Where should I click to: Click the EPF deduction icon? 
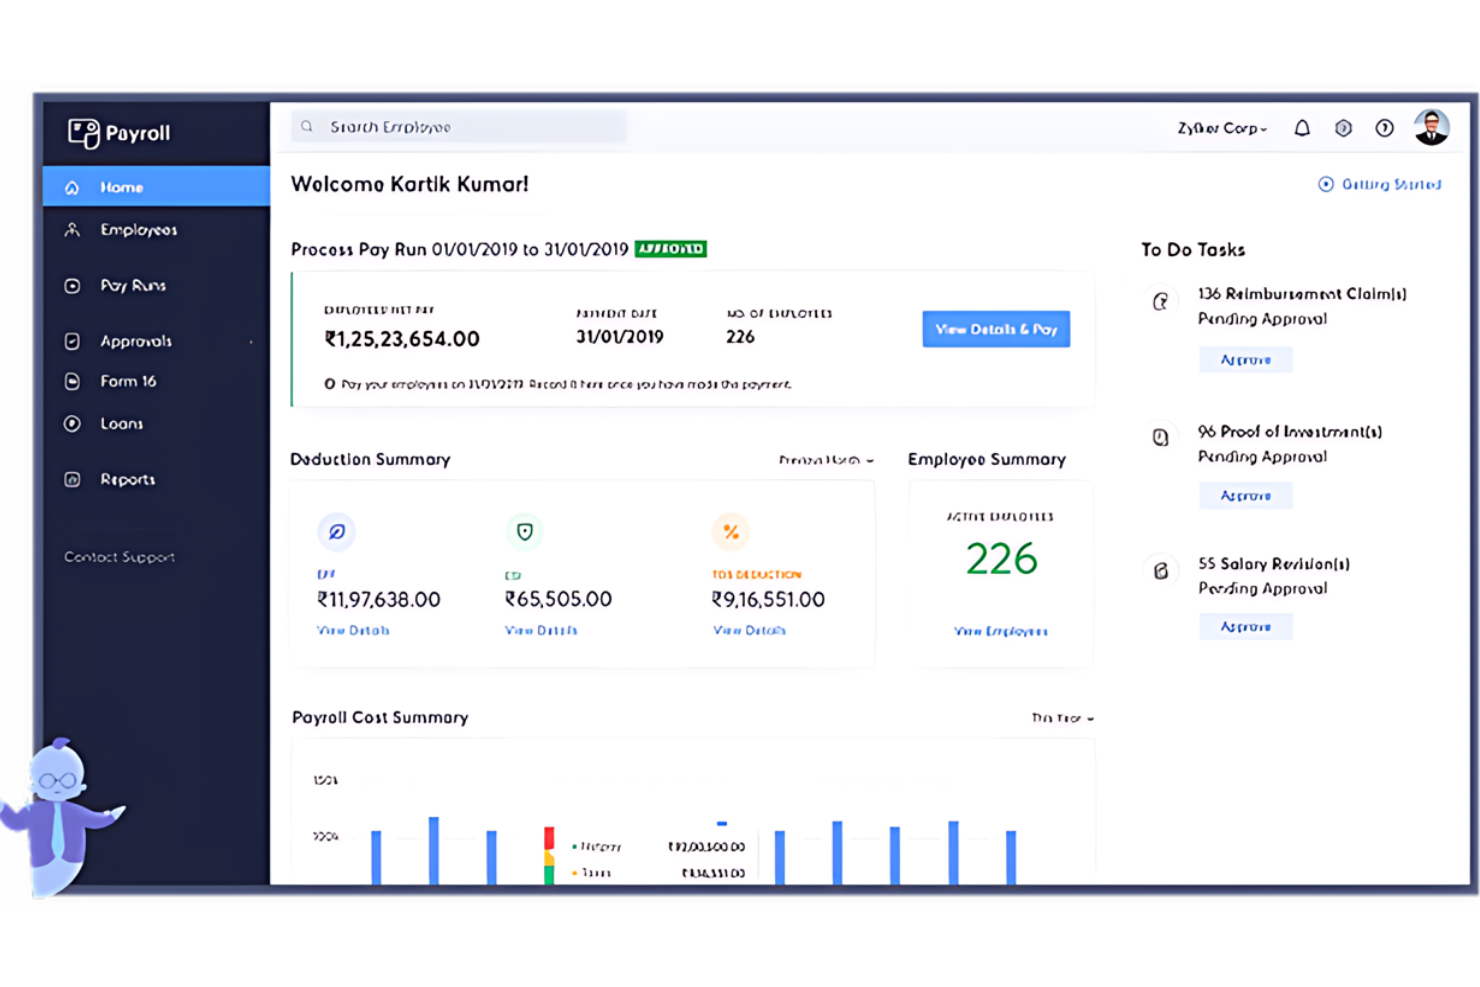click(x=337, y=532)
